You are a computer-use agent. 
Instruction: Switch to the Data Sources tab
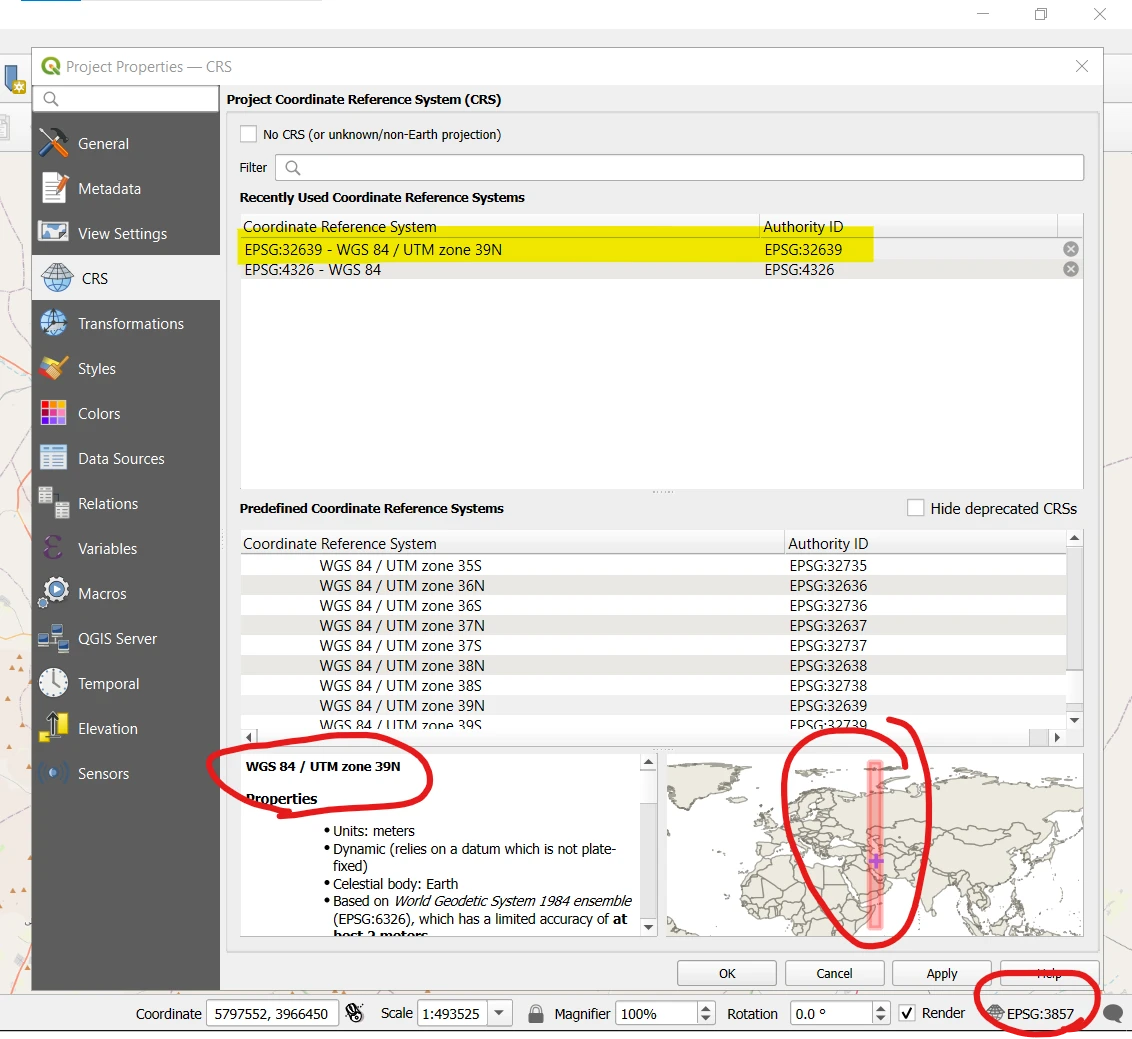[126, 458]
